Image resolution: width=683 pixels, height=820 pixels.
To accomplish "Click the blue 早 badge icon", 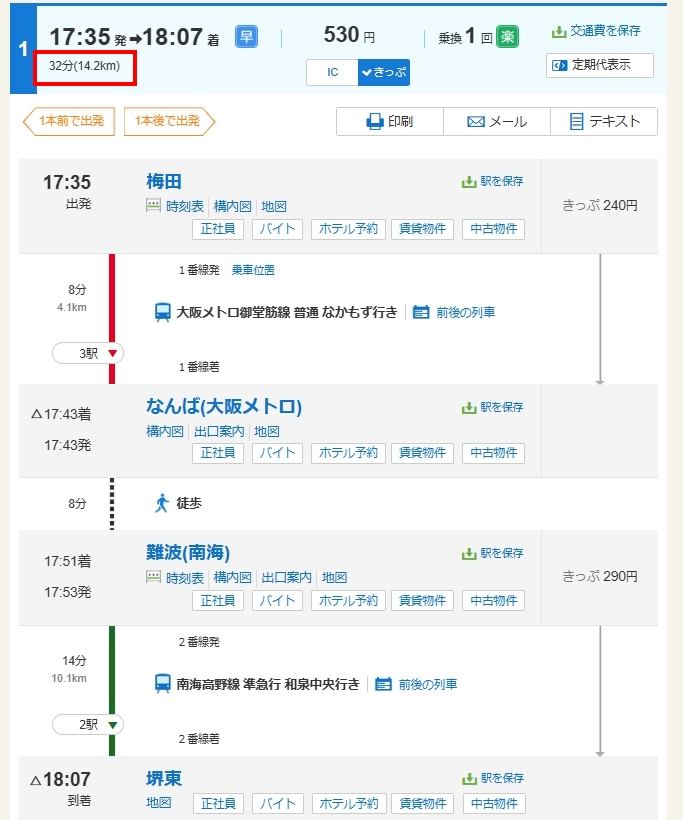I will (246, 38).
